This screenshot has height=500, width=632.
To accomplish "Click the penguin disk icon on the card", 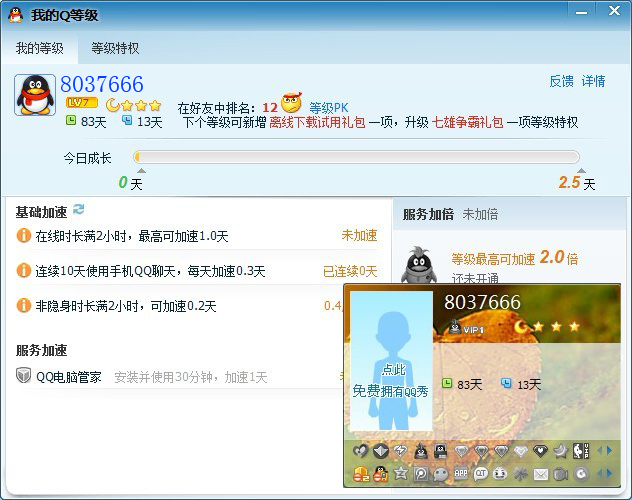I will pos(441,451).
